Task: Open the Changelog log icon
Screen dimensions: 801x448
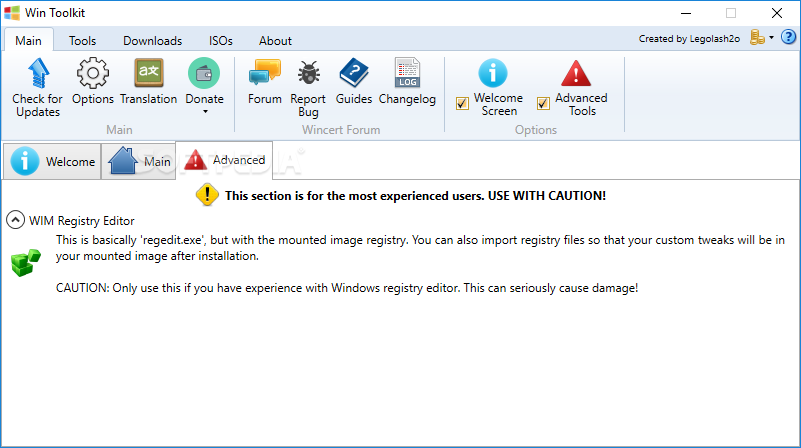Action: point(407,73)
